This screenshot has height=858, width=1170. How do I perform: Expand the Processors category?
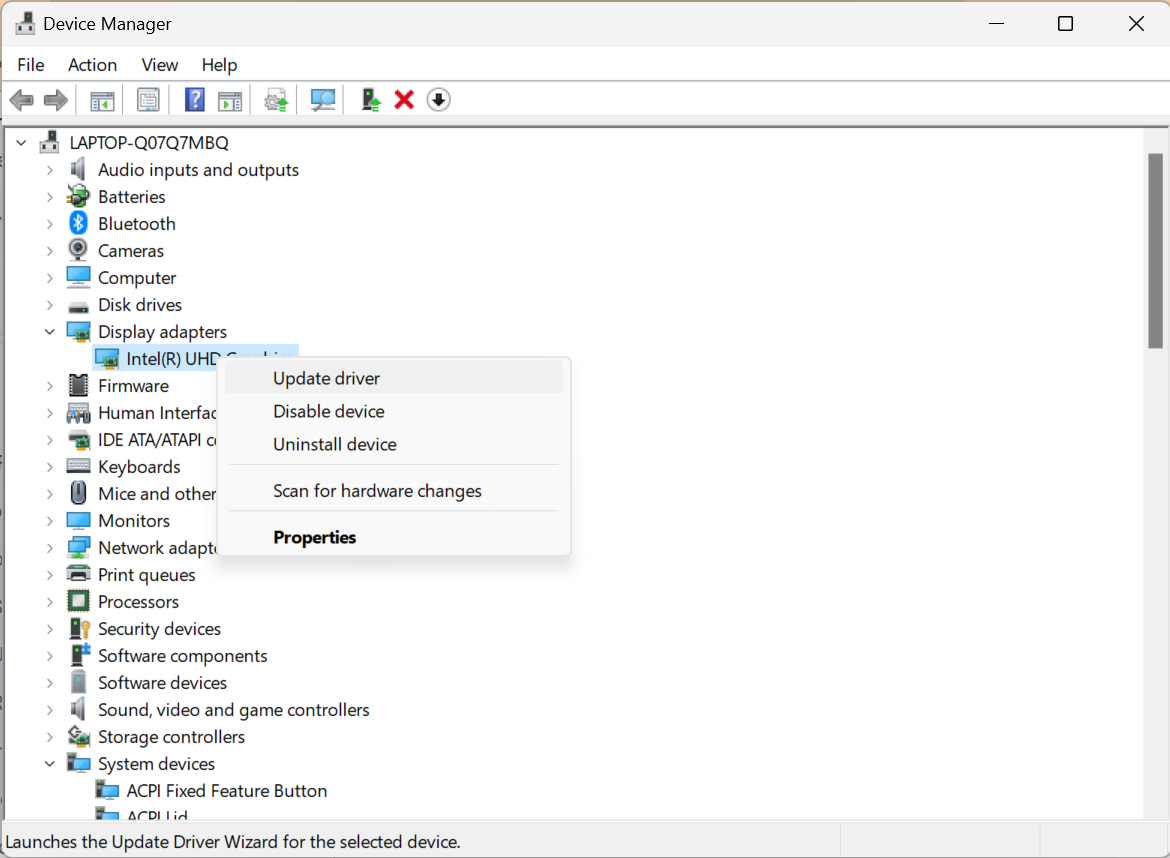click(x=50, y=602)
